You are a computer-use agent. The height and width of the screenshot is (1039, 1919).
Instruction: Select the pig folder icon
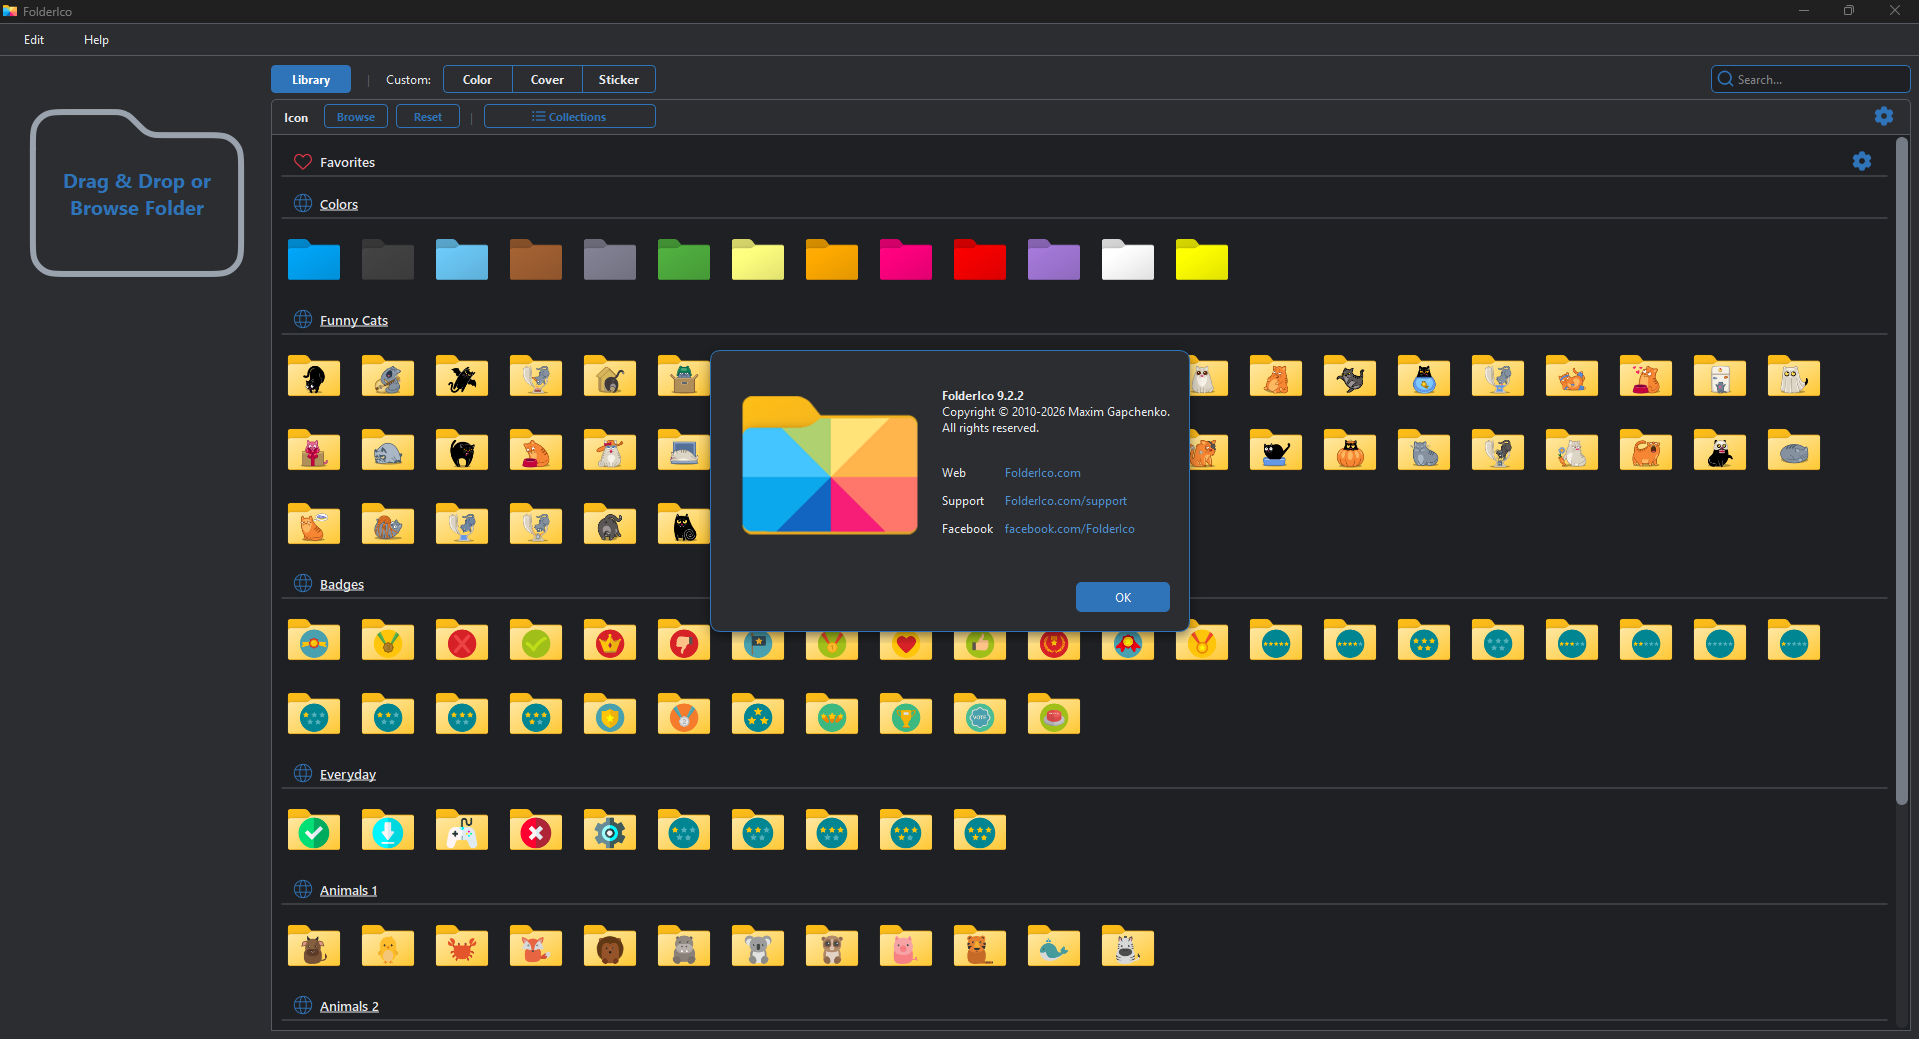point(906,946)
